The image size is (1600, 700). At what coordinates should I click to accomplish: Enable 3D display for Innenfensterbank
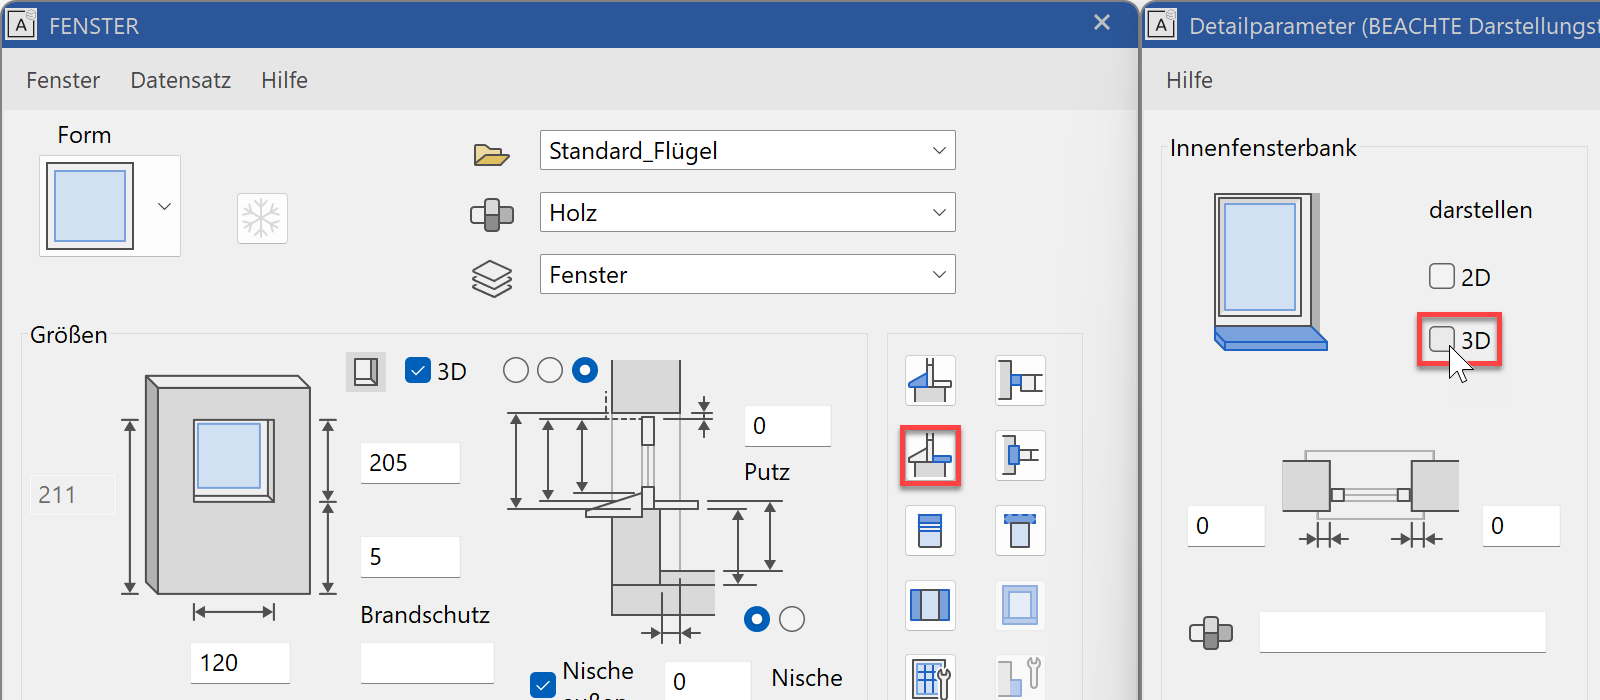pyautogui.click(x=1441, y=340)
